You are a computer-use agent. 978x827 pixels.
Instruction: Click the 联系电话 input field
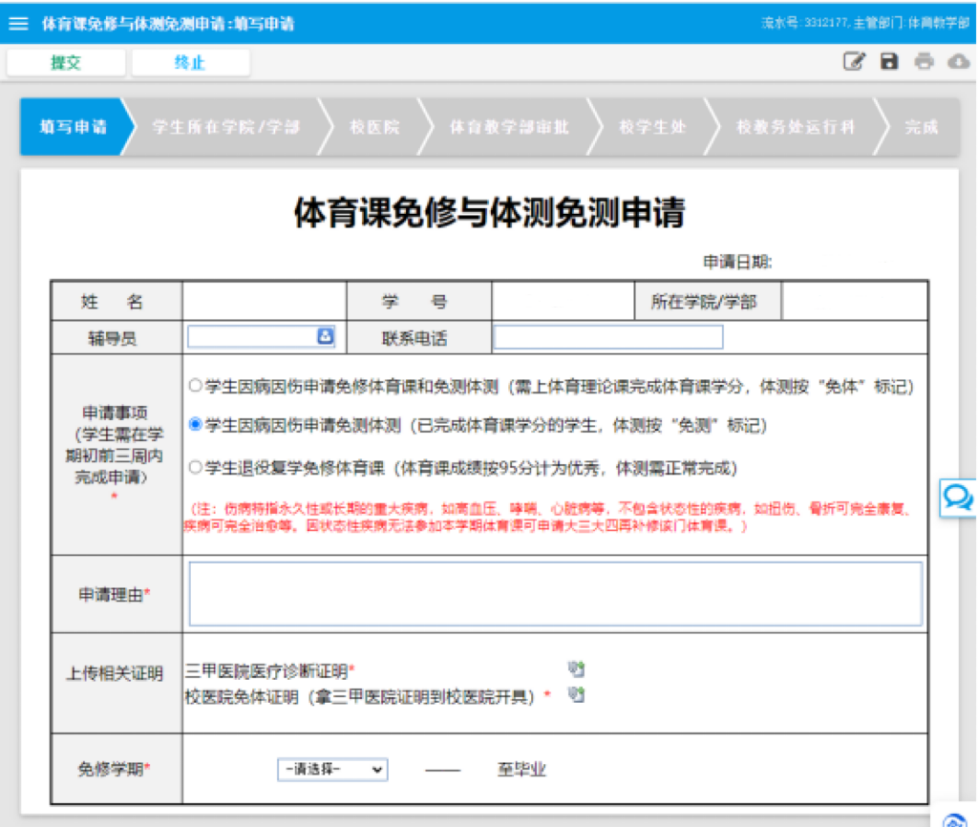coord(607,337)
